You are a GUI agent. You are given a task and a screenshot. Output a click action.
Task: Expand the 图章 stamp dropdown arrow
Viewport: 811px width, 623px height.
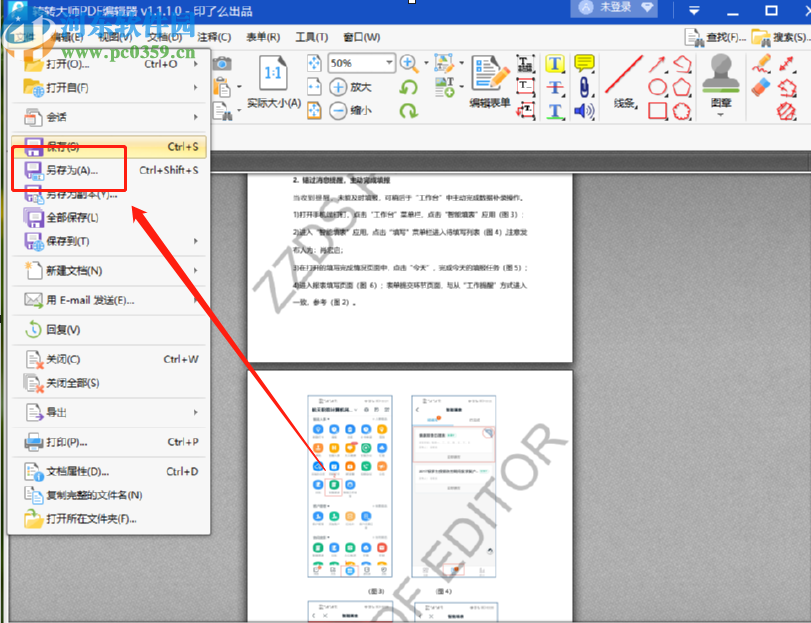720,114
